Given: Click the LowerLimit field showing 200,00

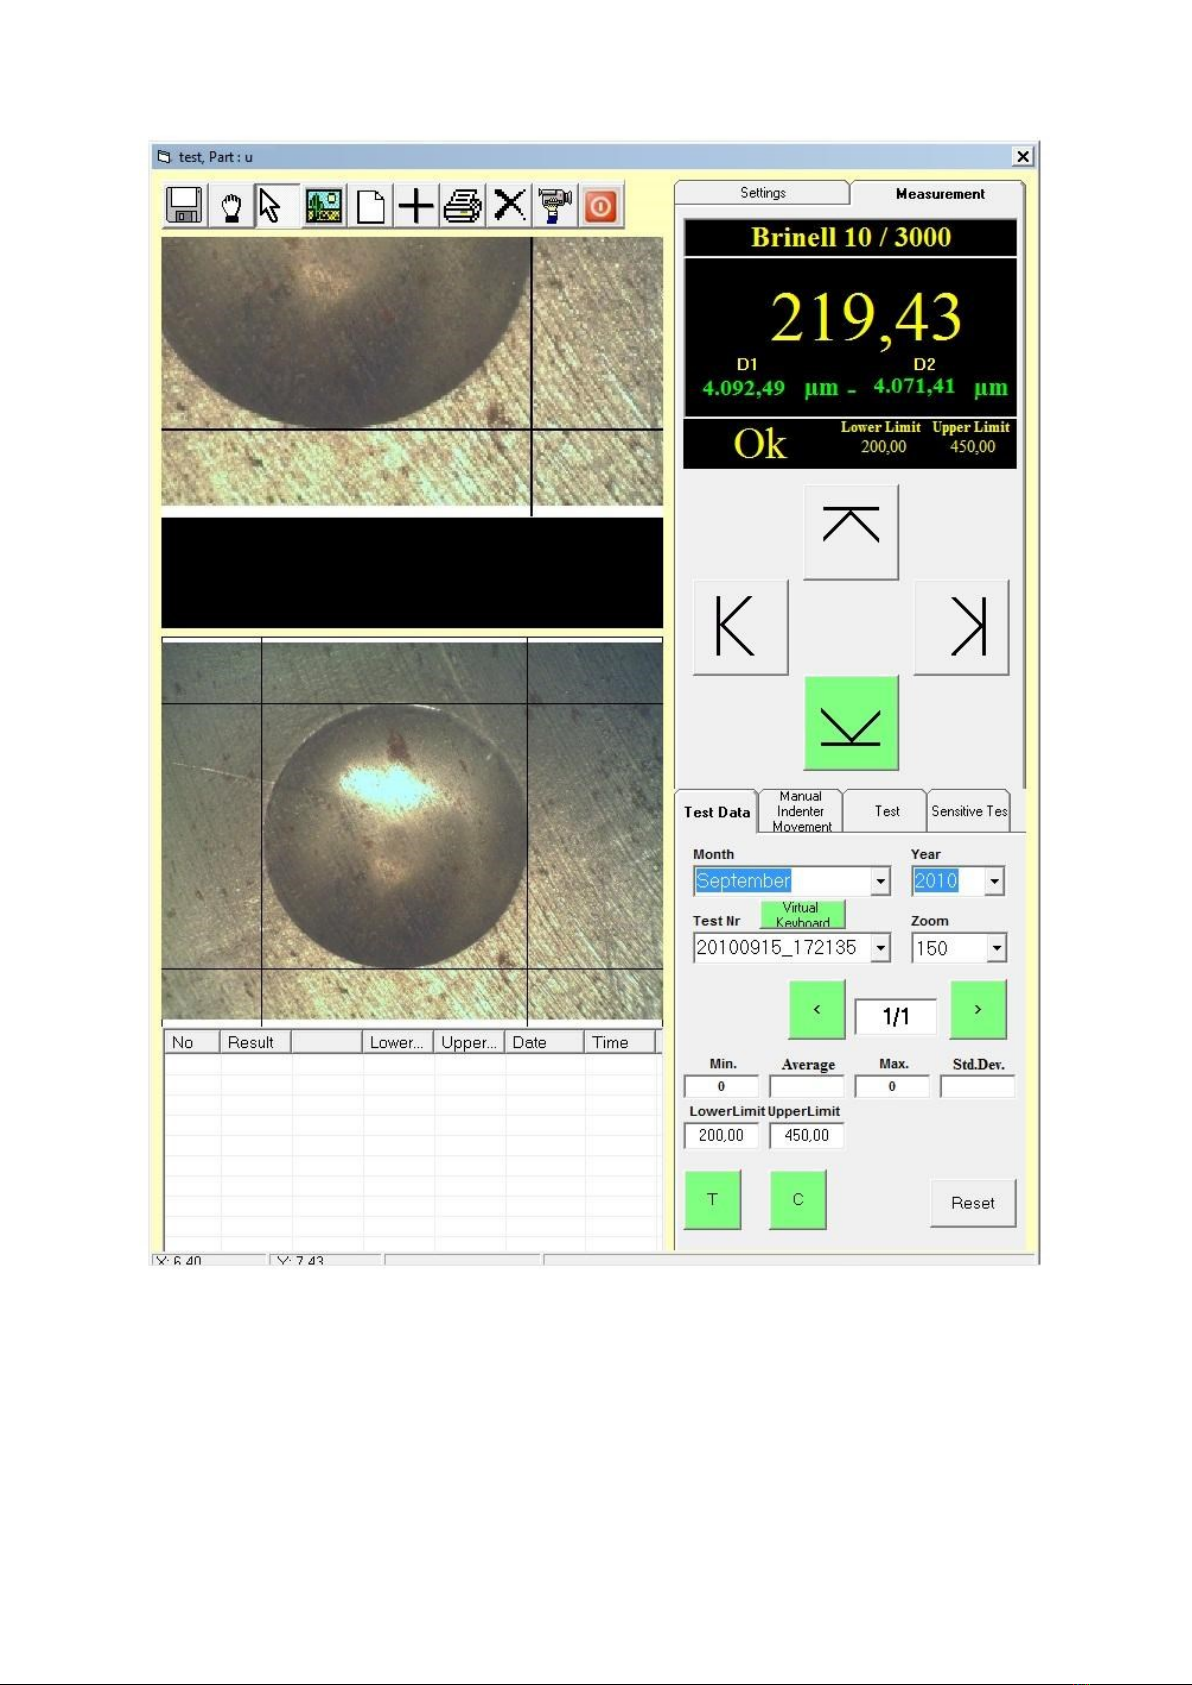Looking at the screenshot, I should [x=721, y=1135].
